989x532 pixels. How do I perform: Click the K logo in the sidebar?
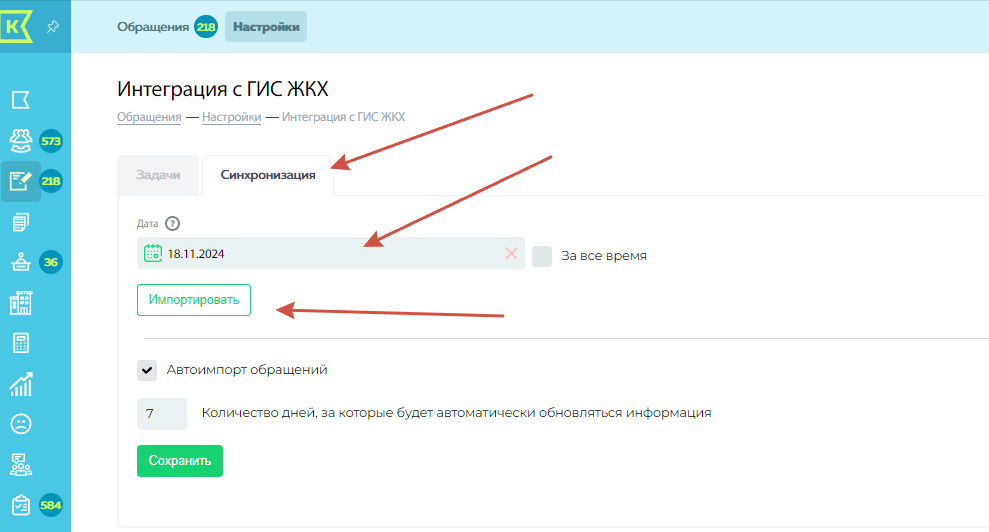16,27
